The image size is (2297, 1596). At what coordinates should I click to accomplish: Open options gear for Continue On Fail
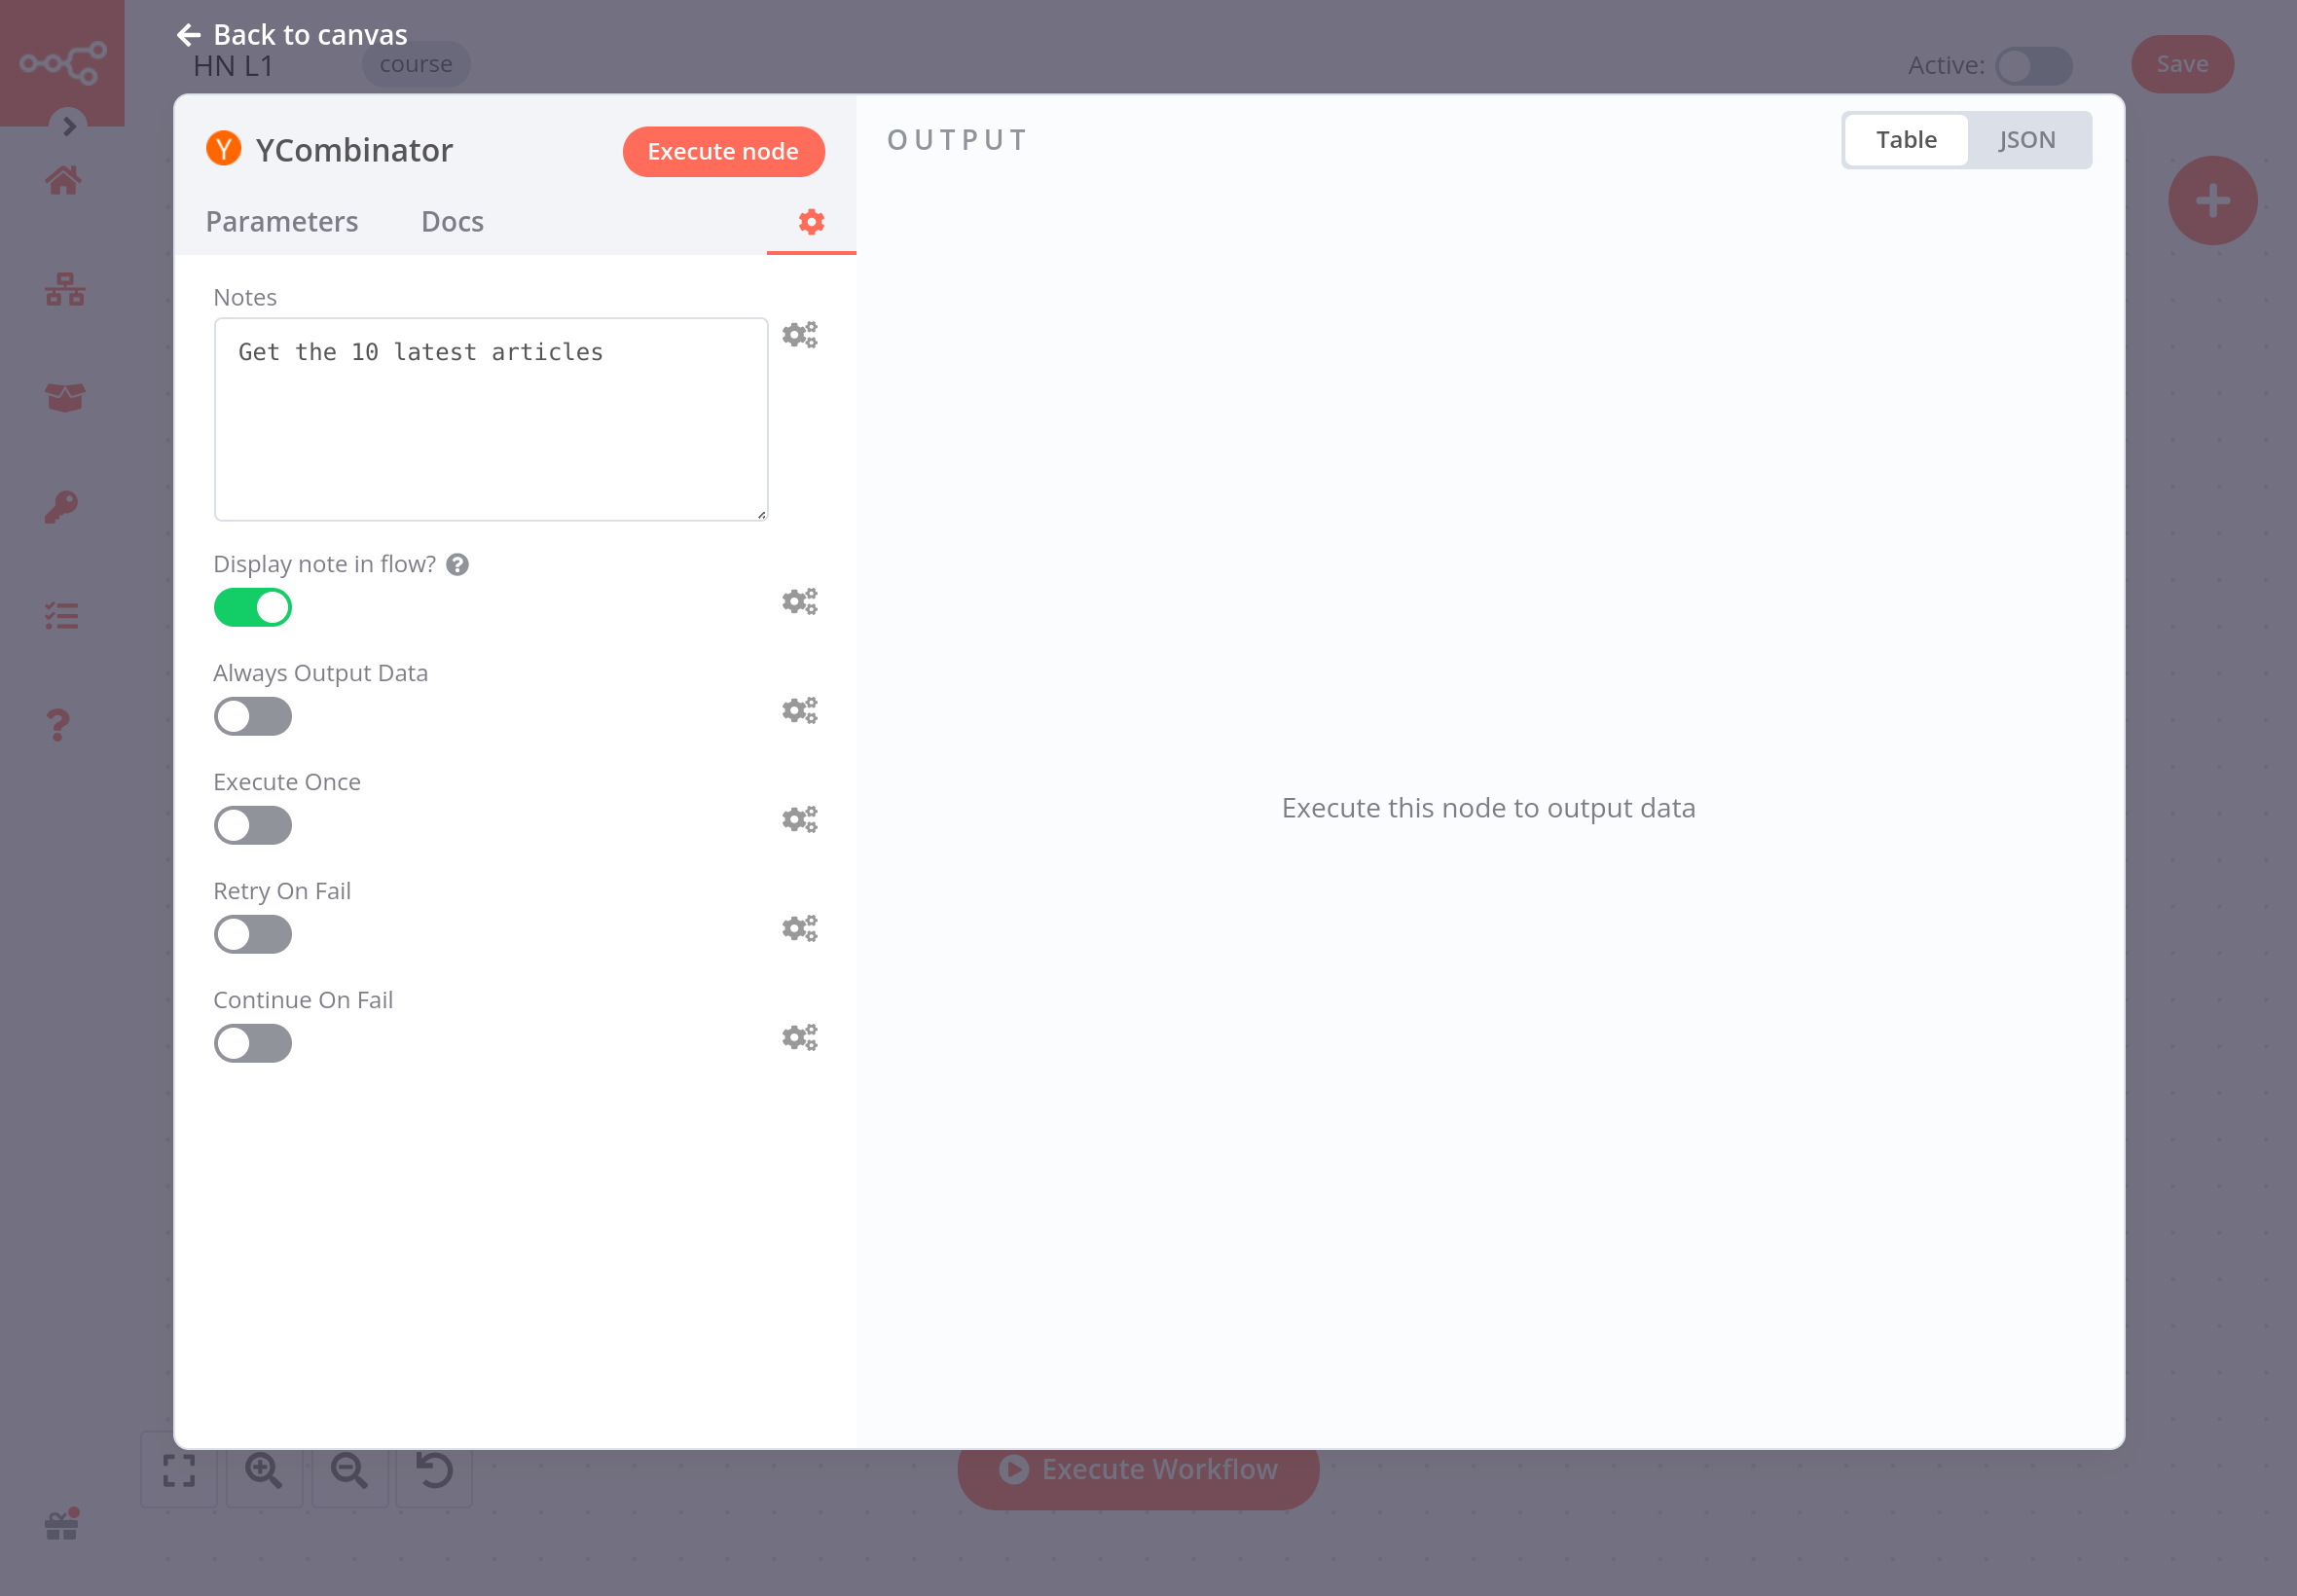pyautogui.click(x=799, y=1038)
